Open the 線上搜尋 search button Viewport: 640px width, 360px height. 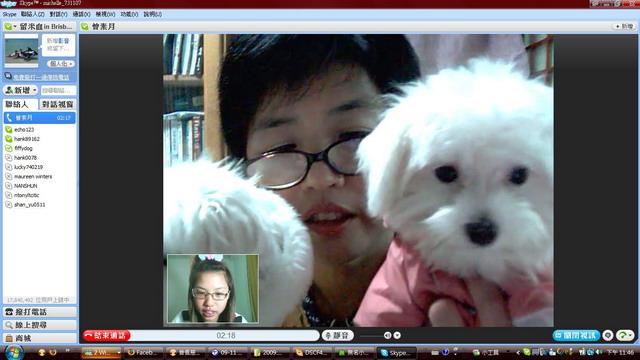(x=40, y=325)
